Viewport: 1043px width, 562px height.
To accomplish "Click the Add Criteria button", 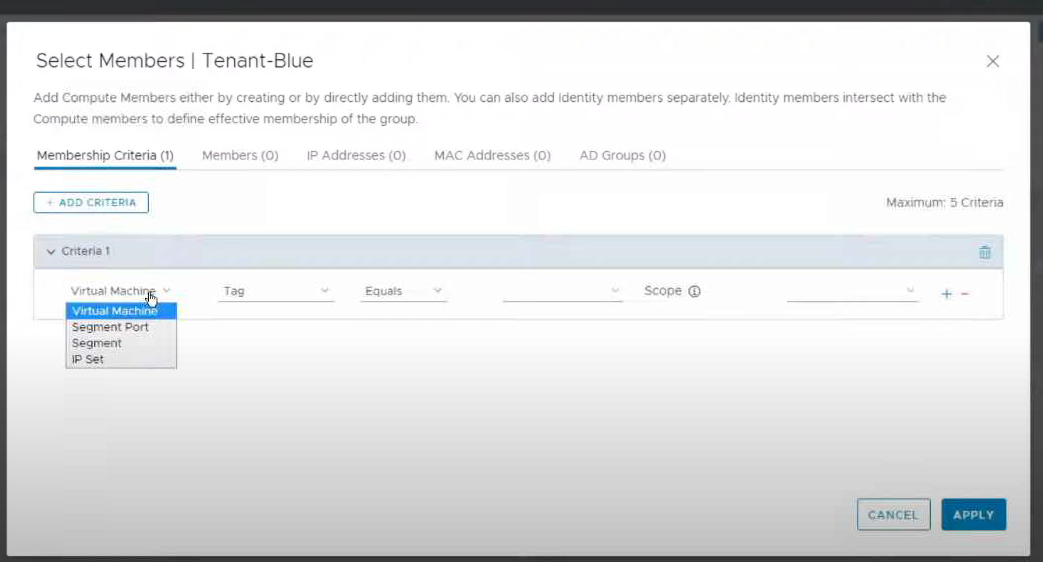I will pyautogui.click(x=91, y=203).
